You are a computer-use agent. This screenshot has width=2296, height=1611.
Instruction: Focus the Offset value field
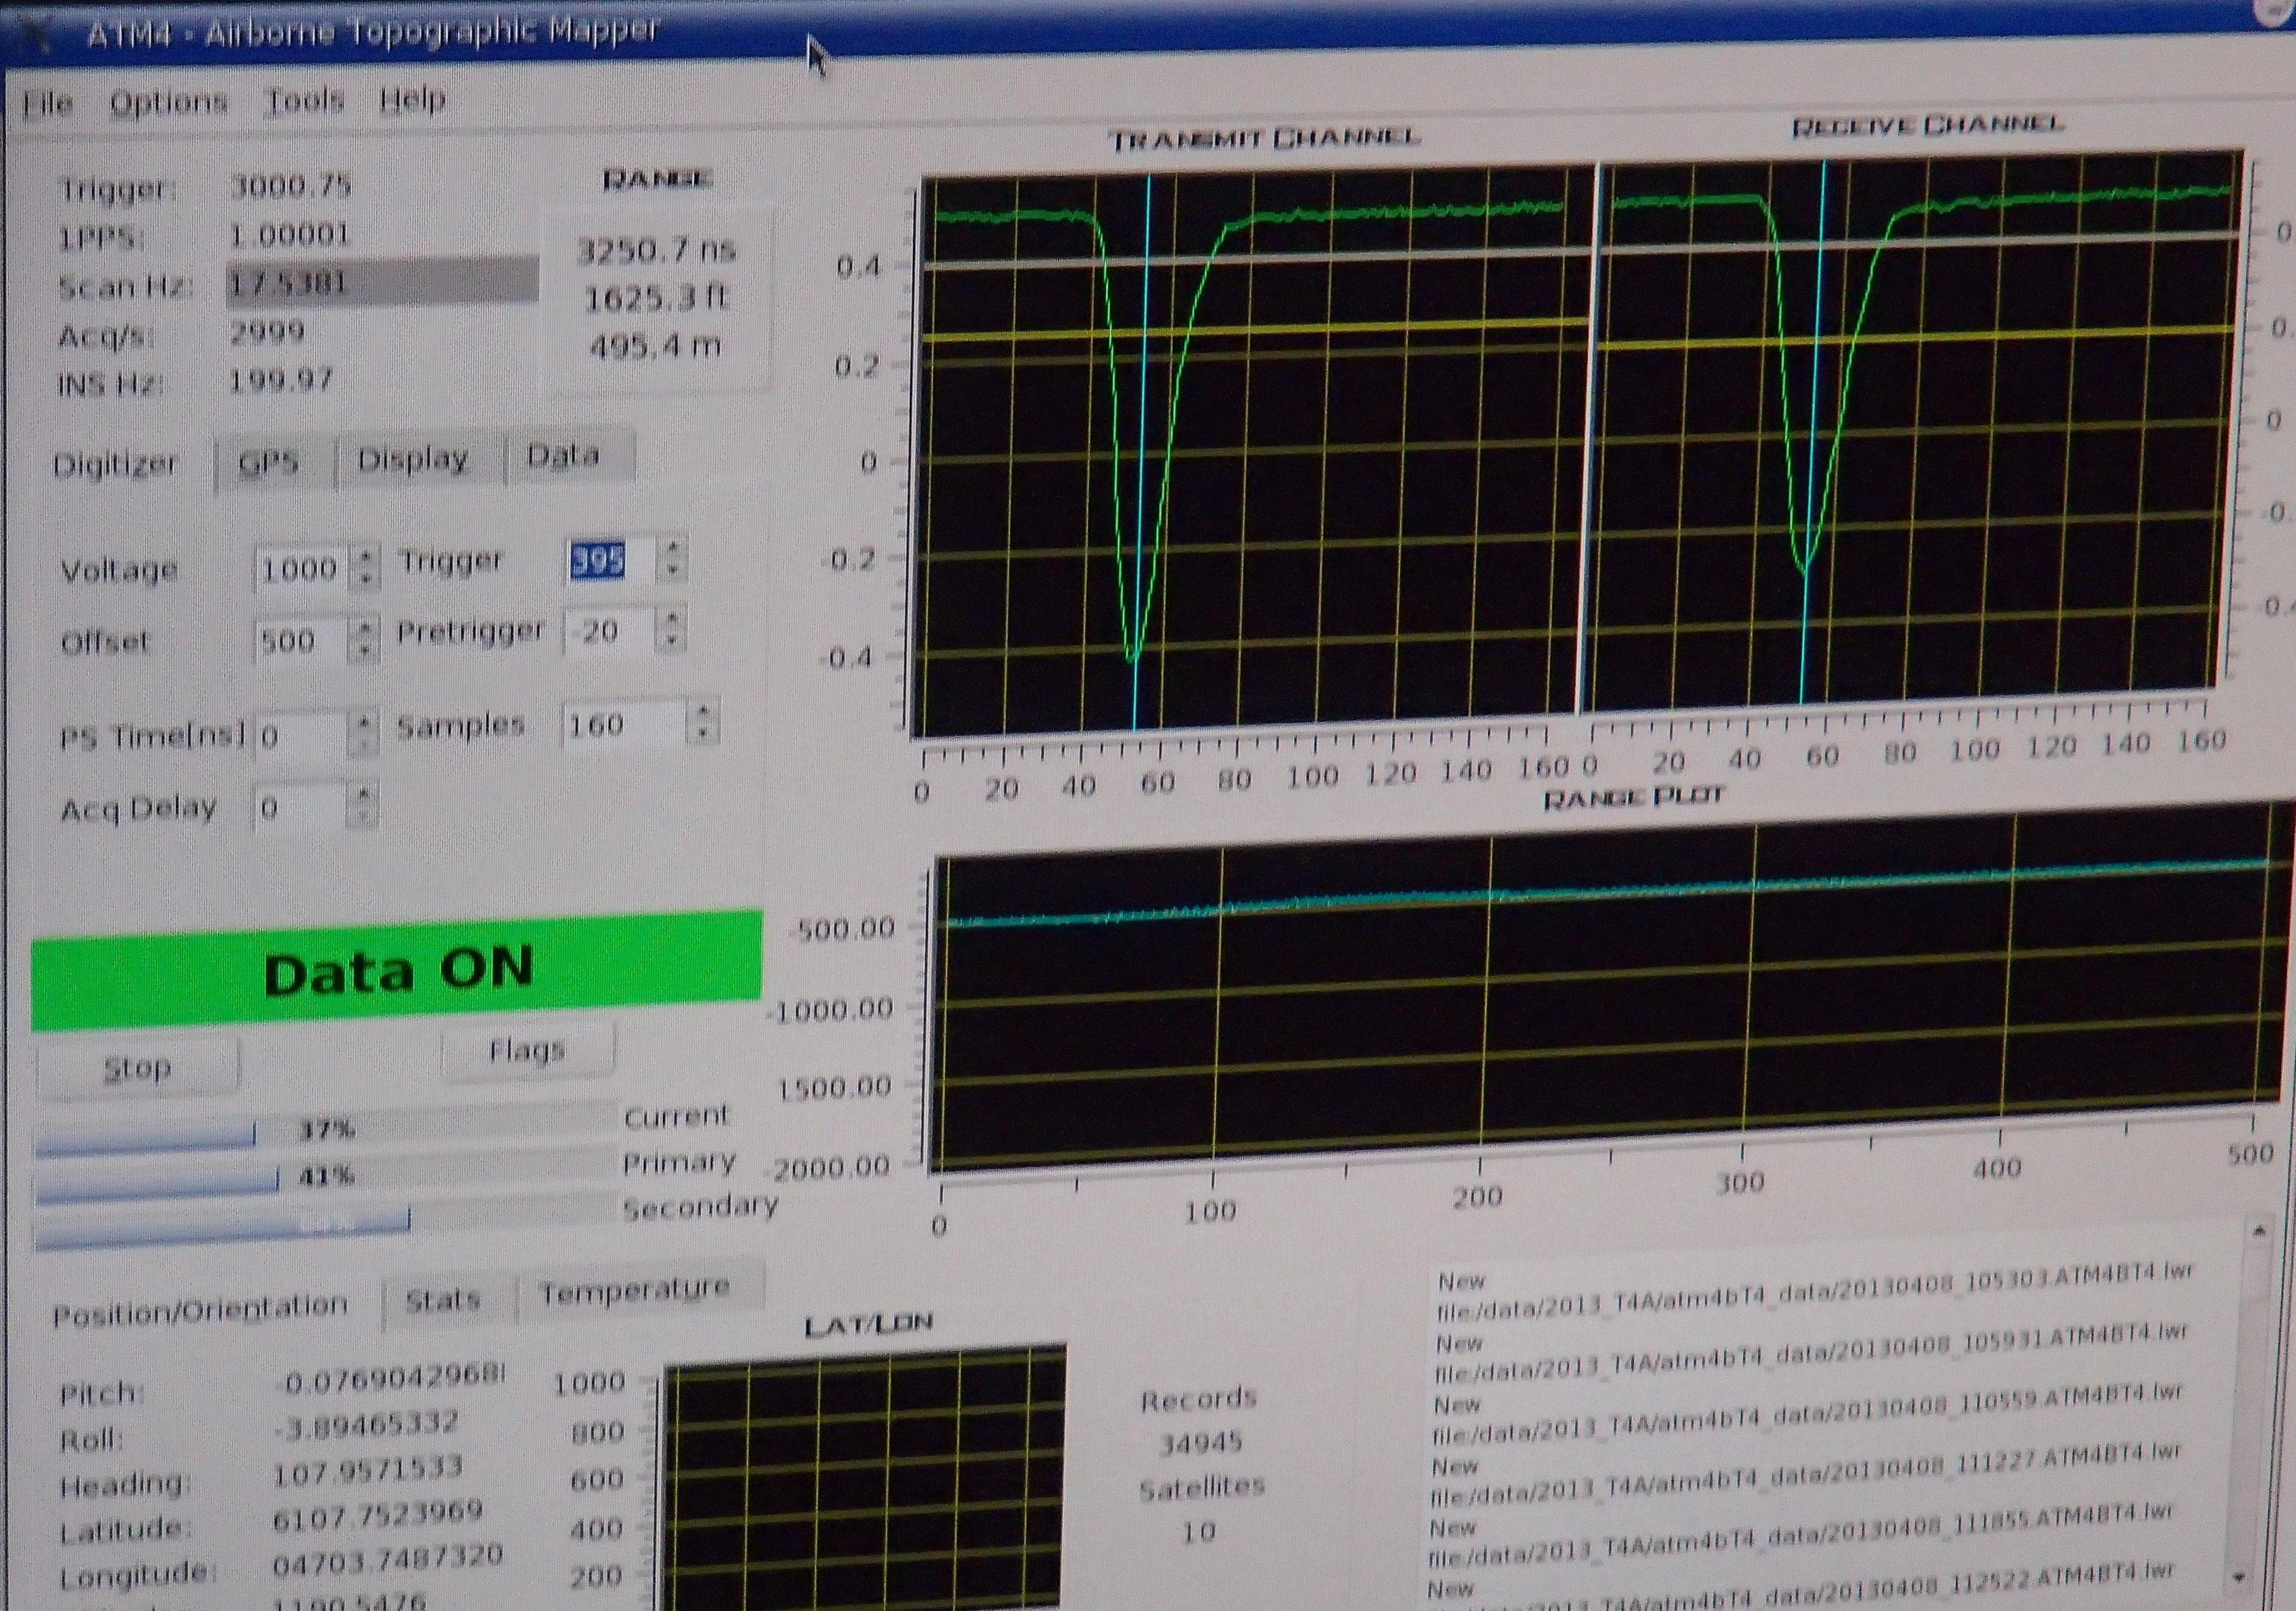(300, 640)
